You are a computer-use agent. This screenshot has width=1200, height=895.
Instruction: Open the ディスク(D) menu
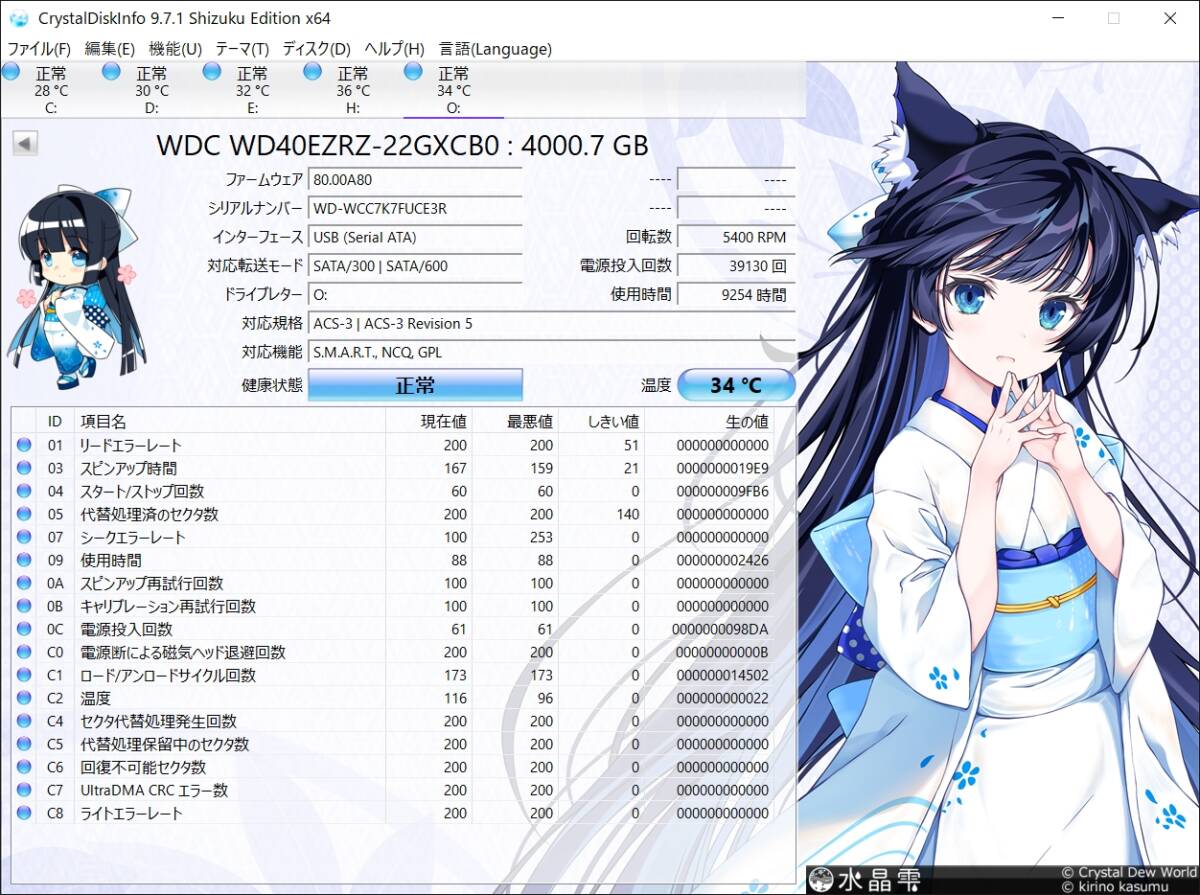pyautogui.click(x=316, y=49)
